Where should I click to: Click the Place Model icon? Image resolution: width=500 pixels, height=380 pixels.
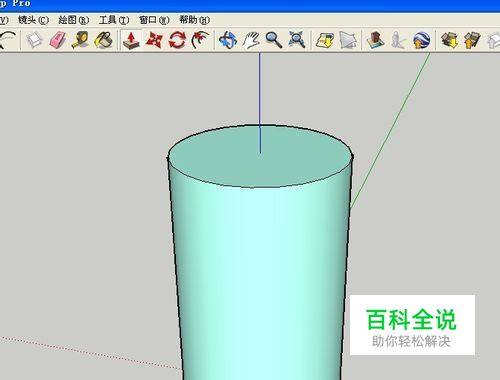pos(375,40)
